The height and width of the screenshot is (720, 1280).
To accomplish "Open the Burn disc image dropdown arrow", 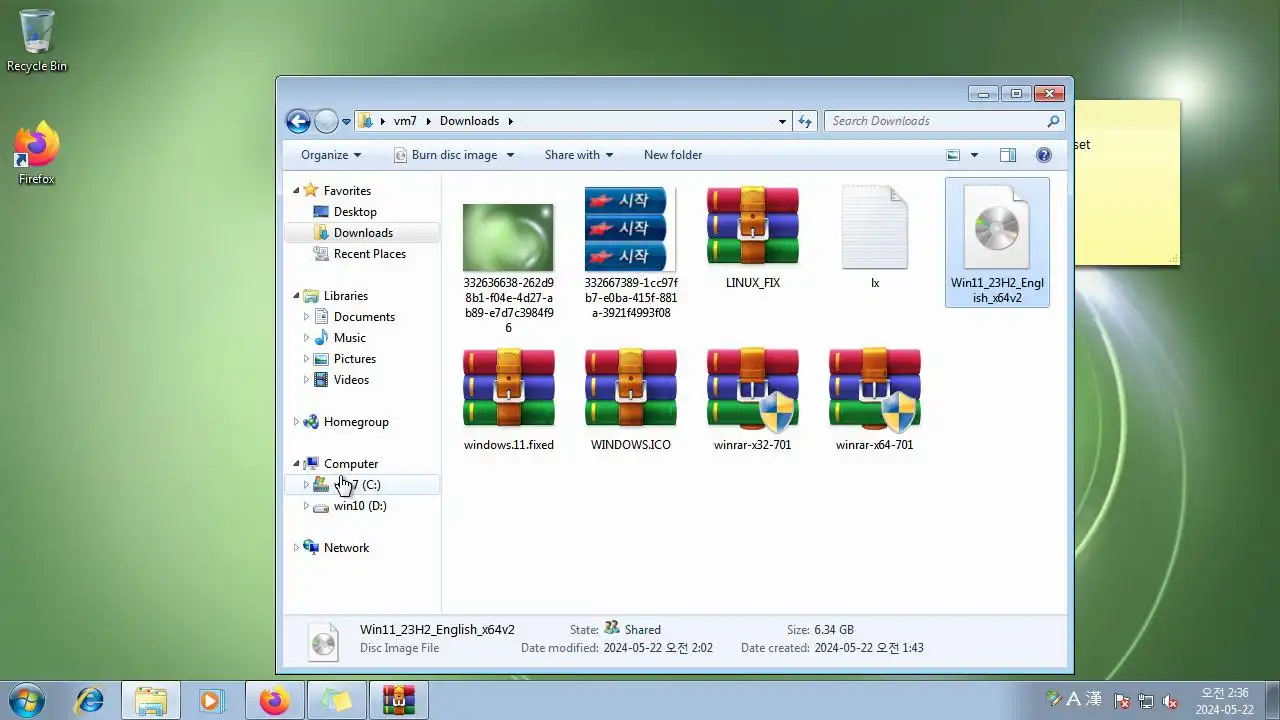I will click(510, 155).
